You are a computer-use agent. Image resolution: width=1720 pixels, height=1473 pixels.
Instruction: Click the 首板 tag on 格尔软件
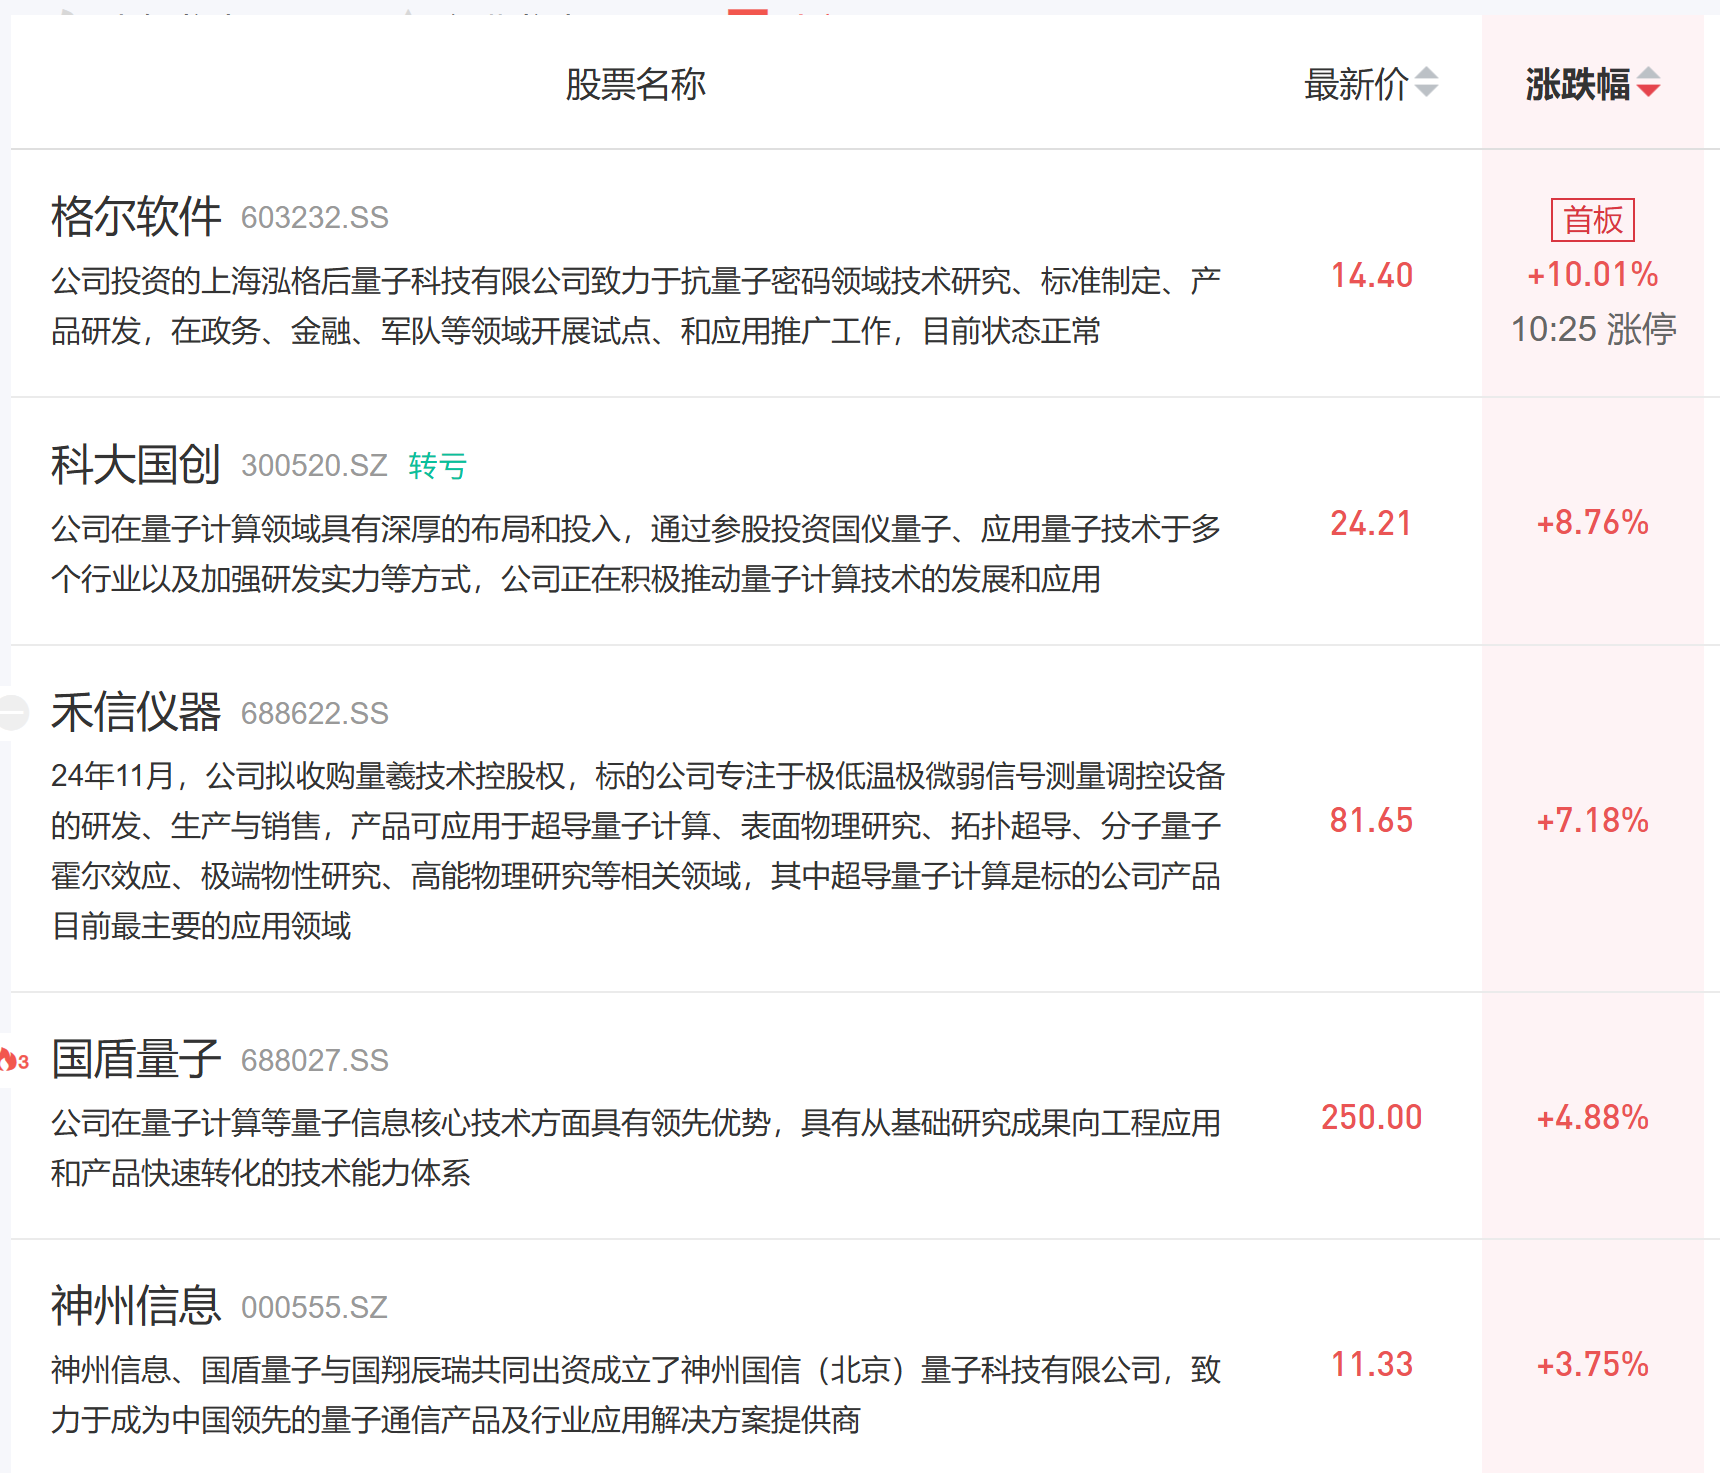click(x=1593, y=220)
